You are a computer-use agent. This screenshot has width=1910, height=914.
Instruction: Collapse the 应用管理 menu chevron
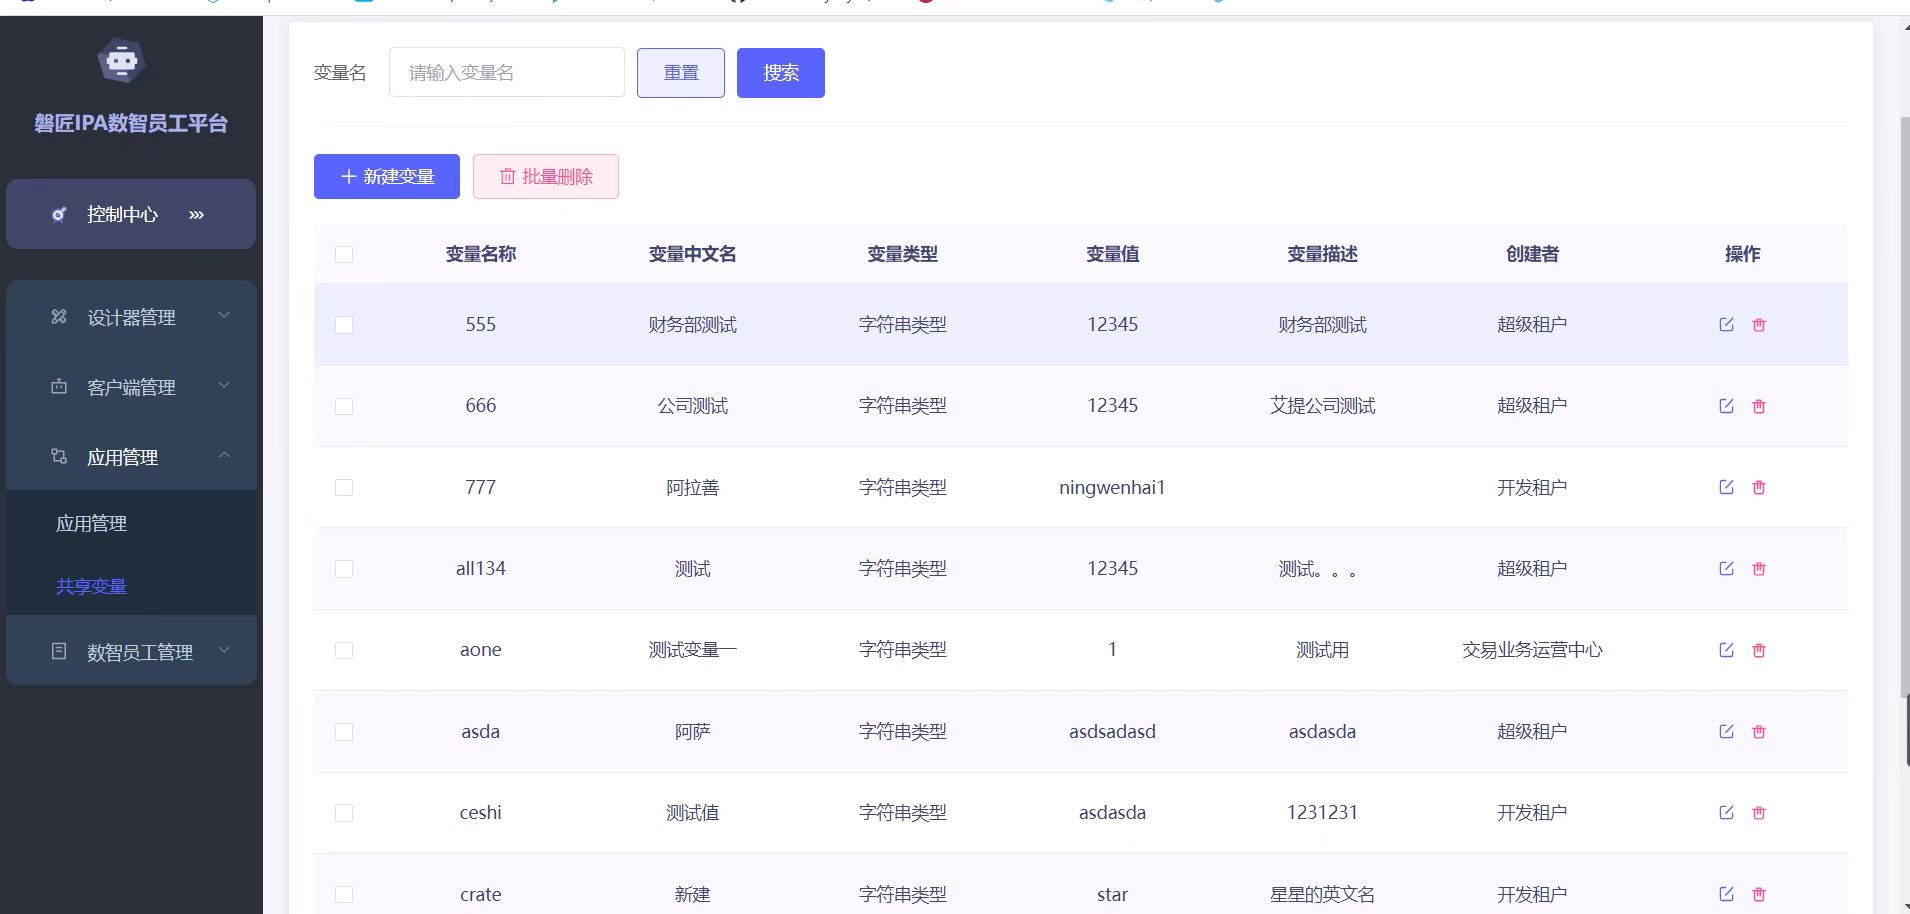(224, 455)
